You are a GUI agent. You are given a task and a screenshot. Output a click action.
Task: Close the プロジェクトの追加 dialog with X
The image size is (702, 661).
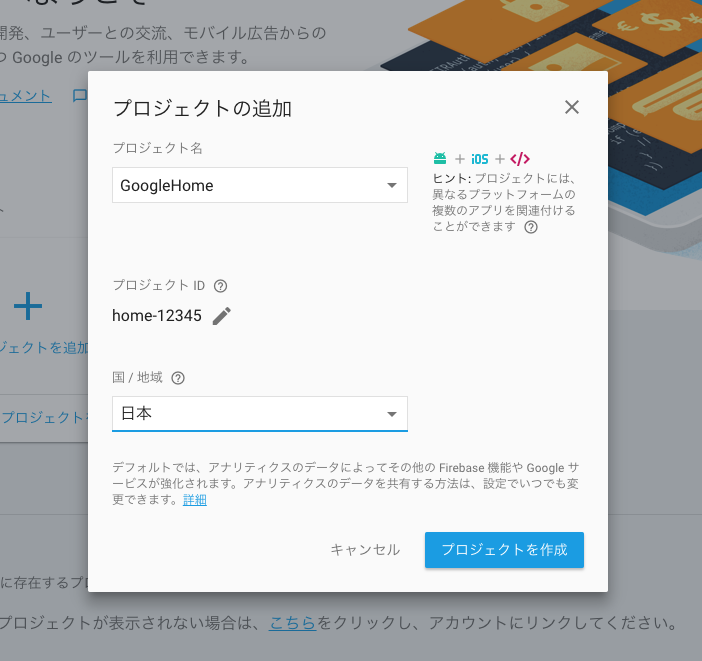click(x=572, y=107)
